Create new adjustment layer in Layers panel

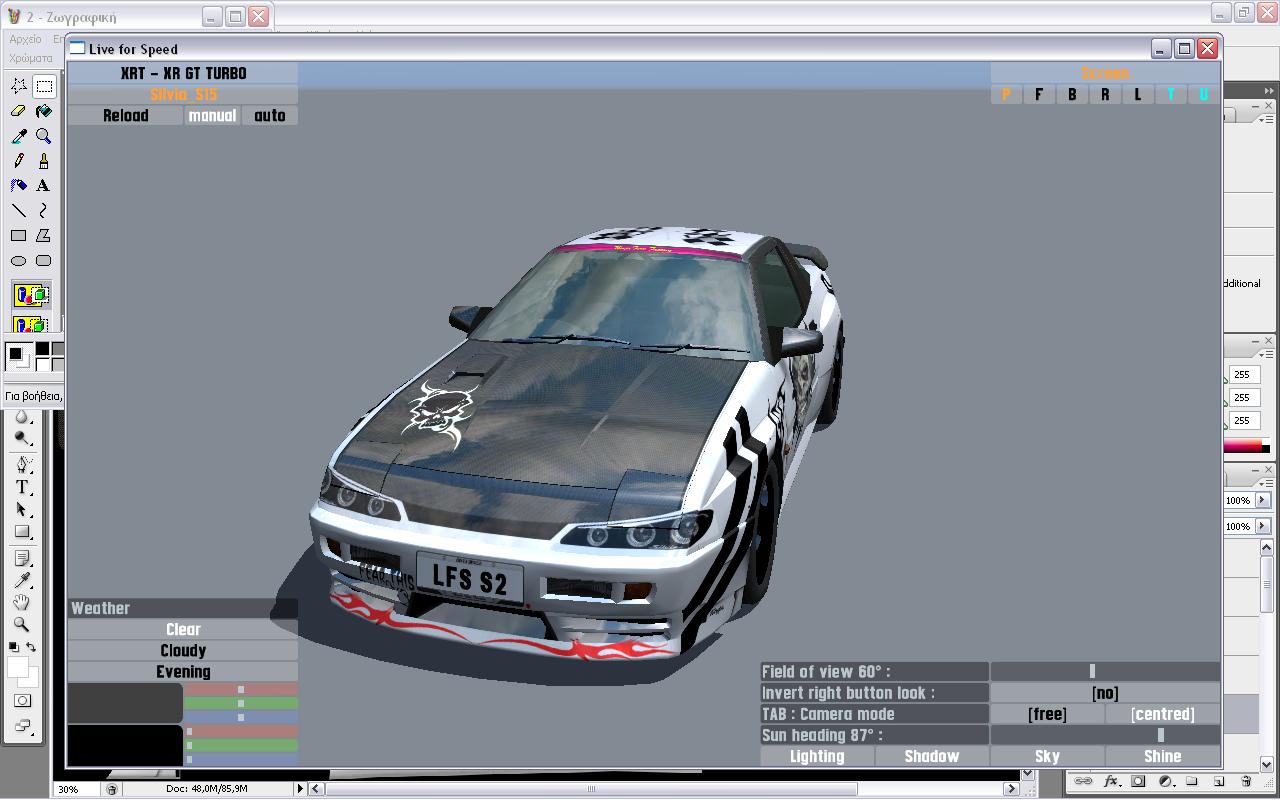pyautogui.click(x=1164, y=782)
